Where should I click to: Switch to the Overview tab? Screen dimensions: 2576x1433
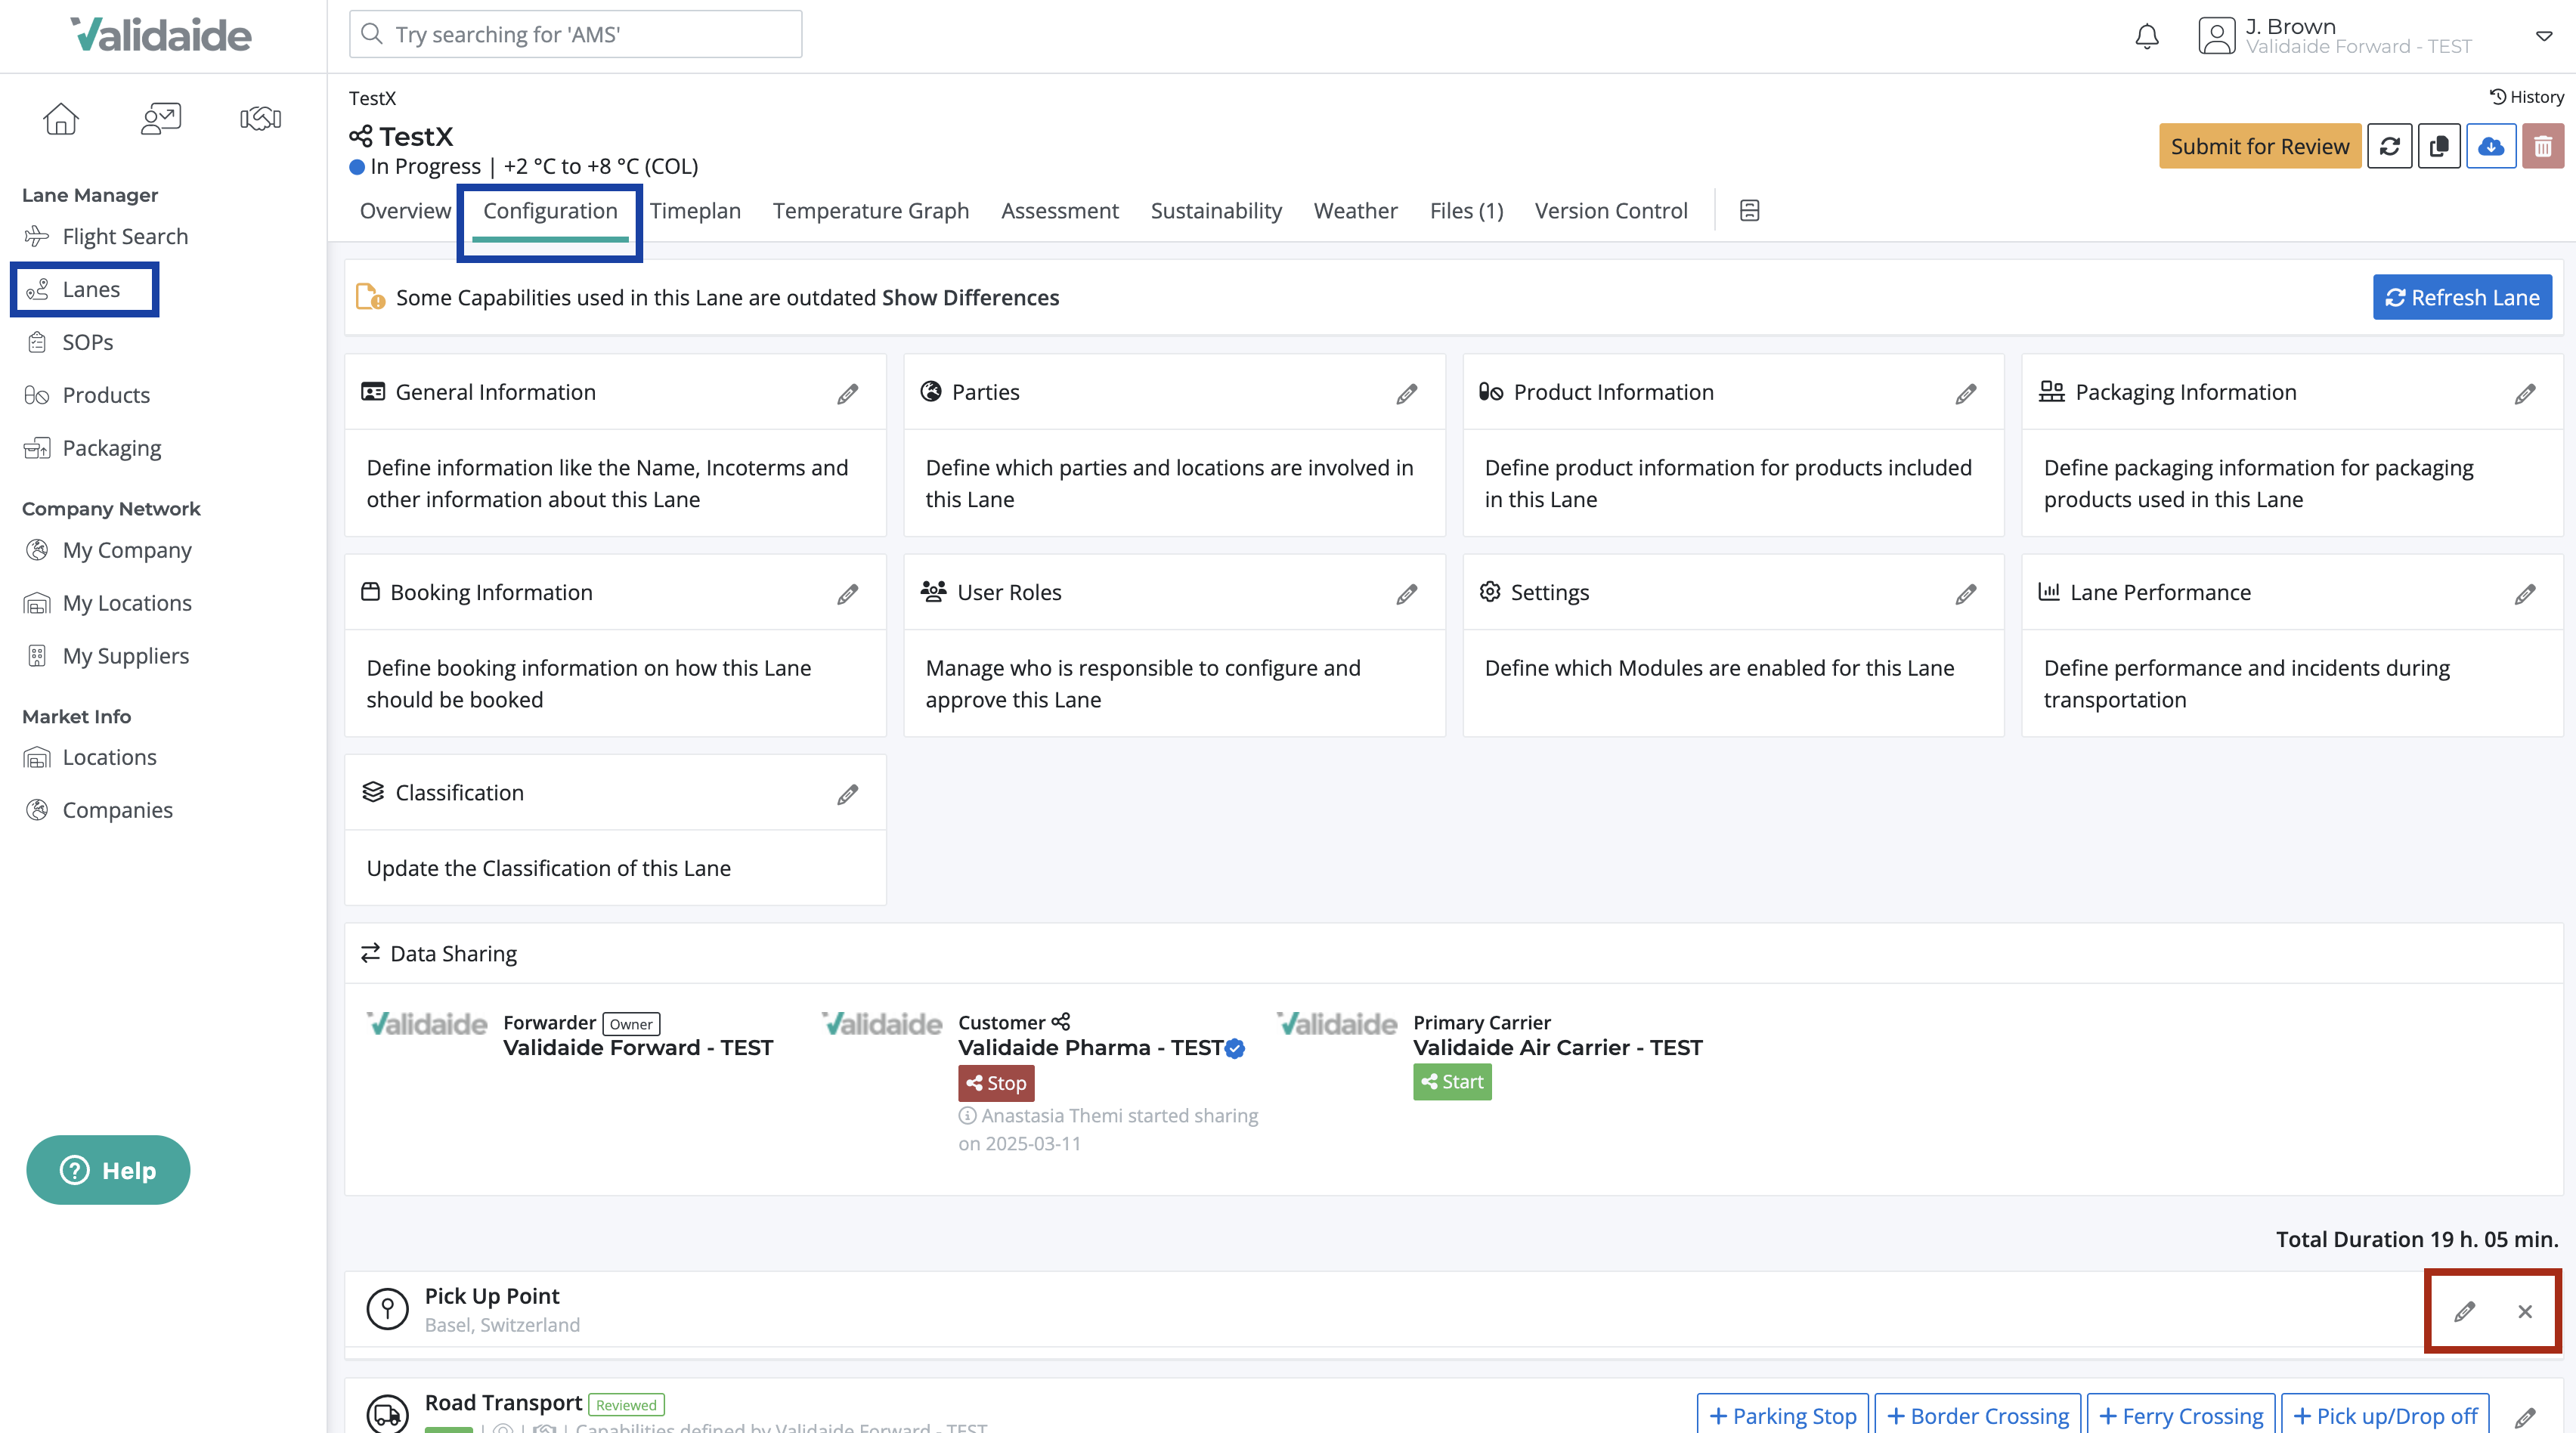(405, 211)
